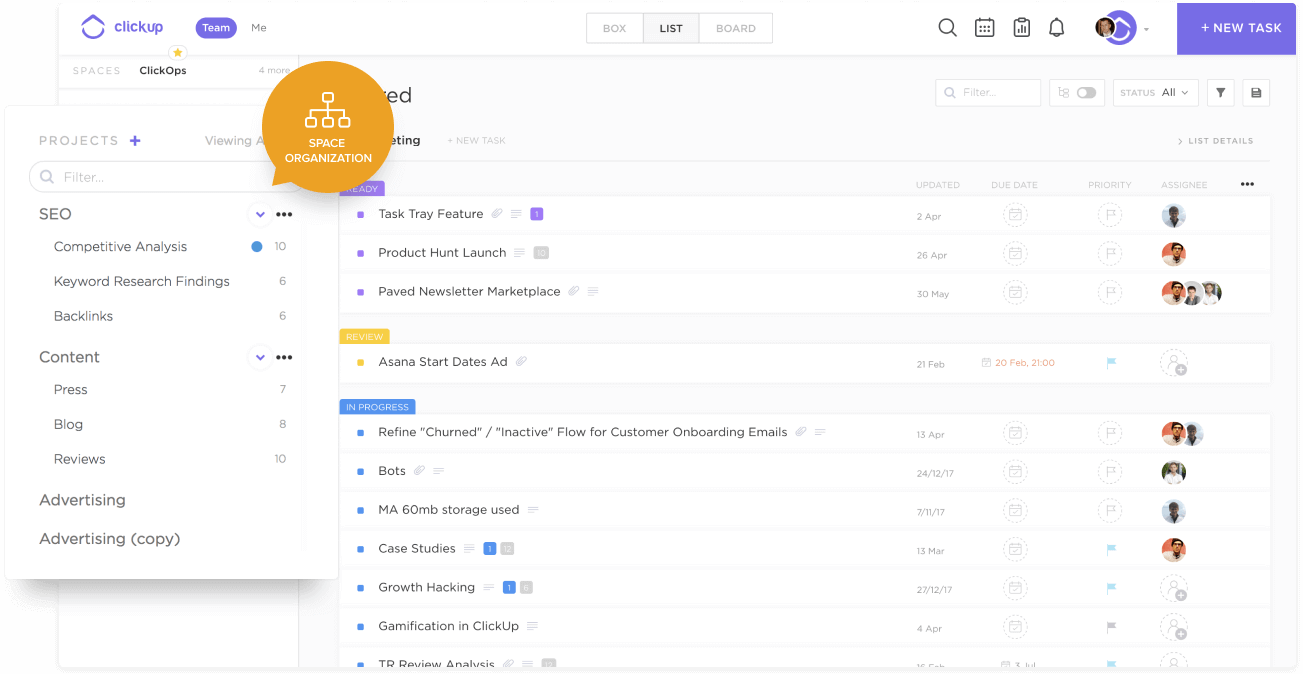The image size is (1303, 674).
Task: Show 4 more spaces
Action: [274, 71]
